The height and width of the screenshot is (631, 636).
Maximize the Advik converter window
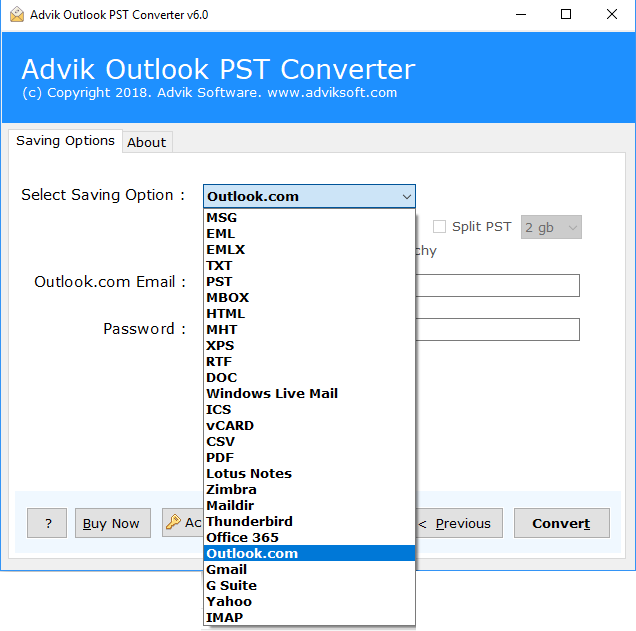coord(566,15)
